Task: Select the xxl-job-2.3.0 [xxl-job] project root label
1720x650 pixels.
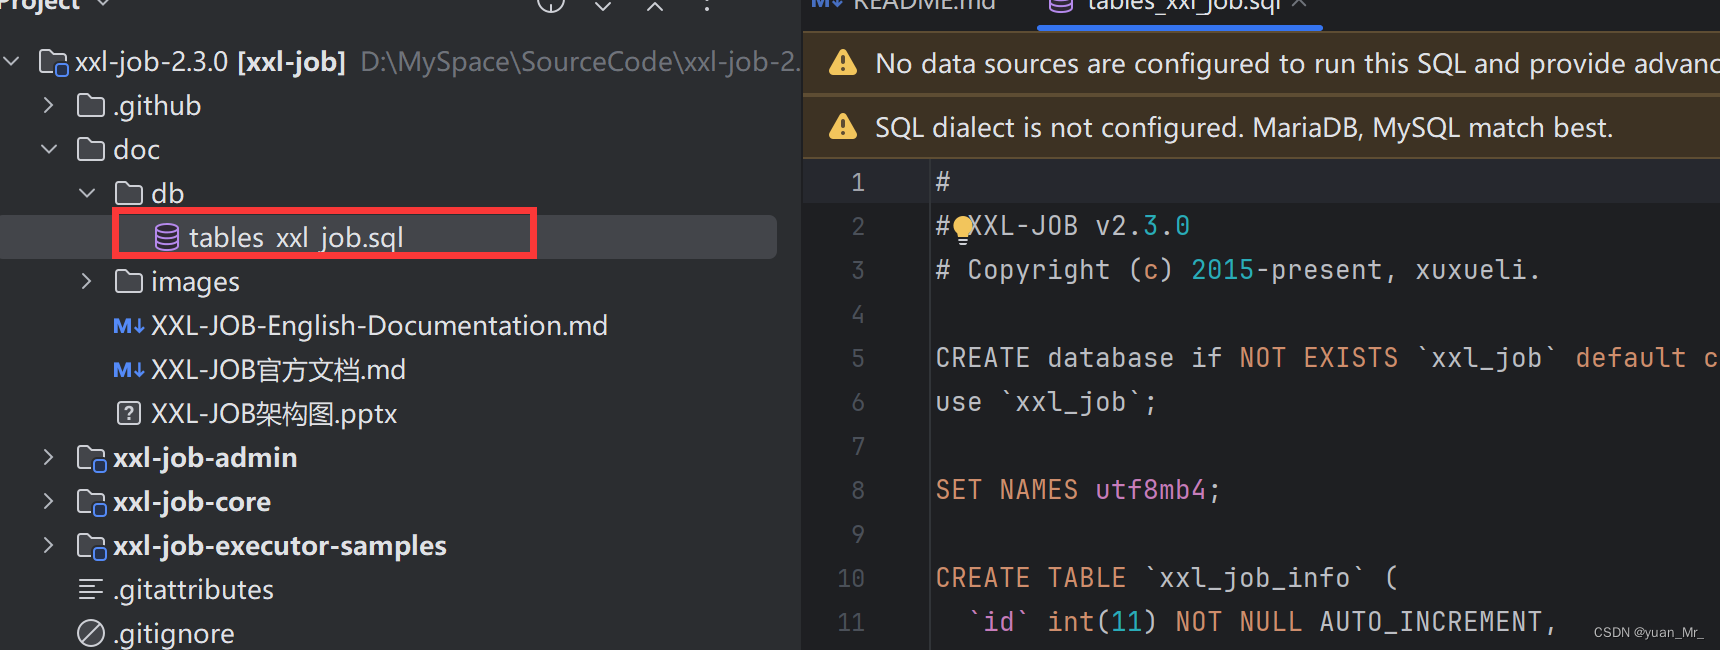Action: coord(210,62)
